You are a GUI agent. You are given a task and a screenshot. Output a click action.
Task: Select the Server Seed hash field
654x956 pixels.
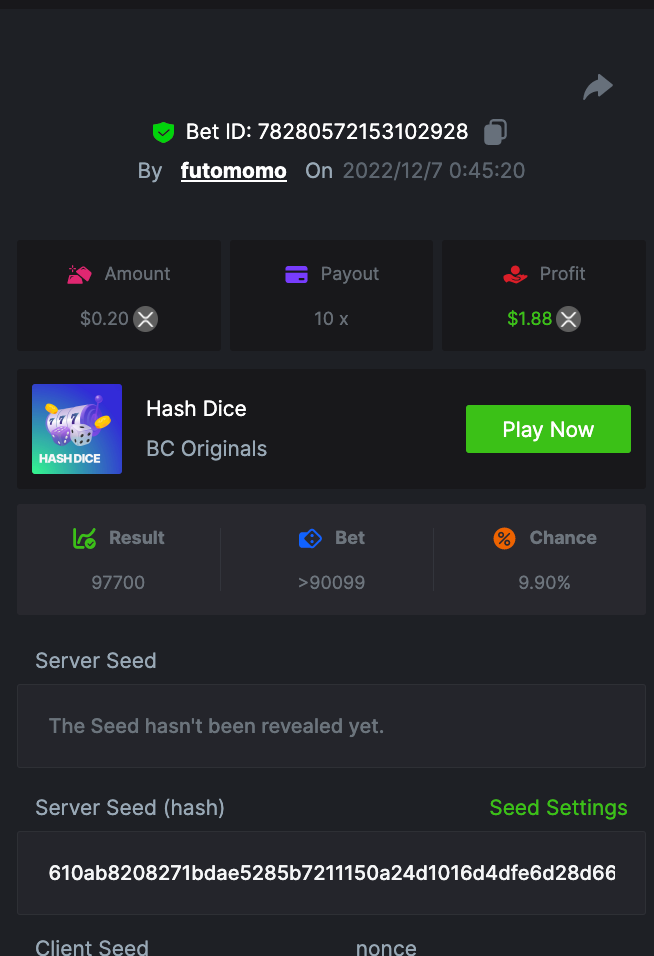(331, 873)
